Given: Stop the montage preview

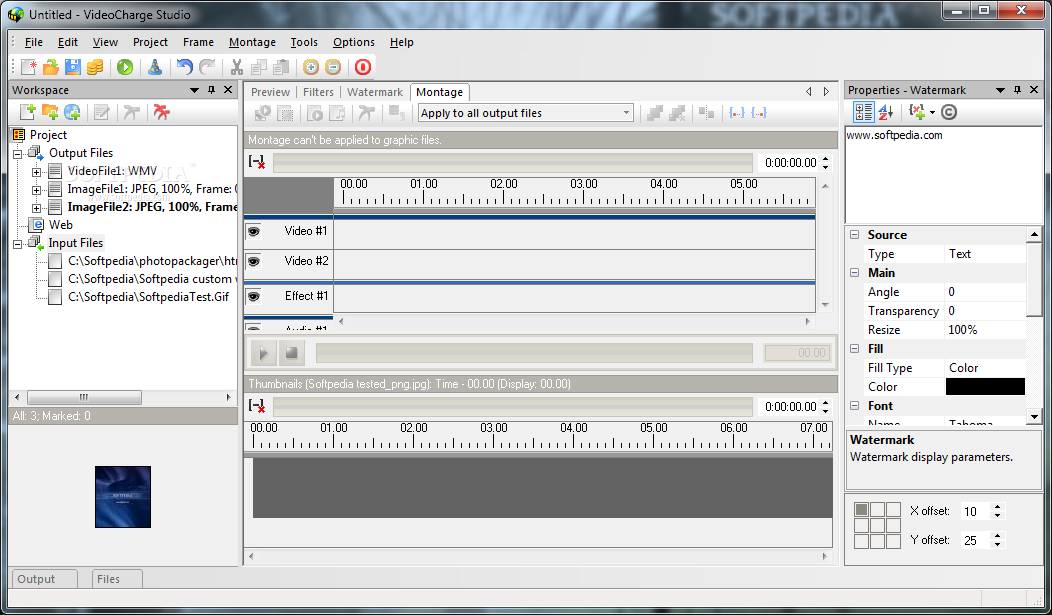Looking at the screenshot, I should point(291,353).
